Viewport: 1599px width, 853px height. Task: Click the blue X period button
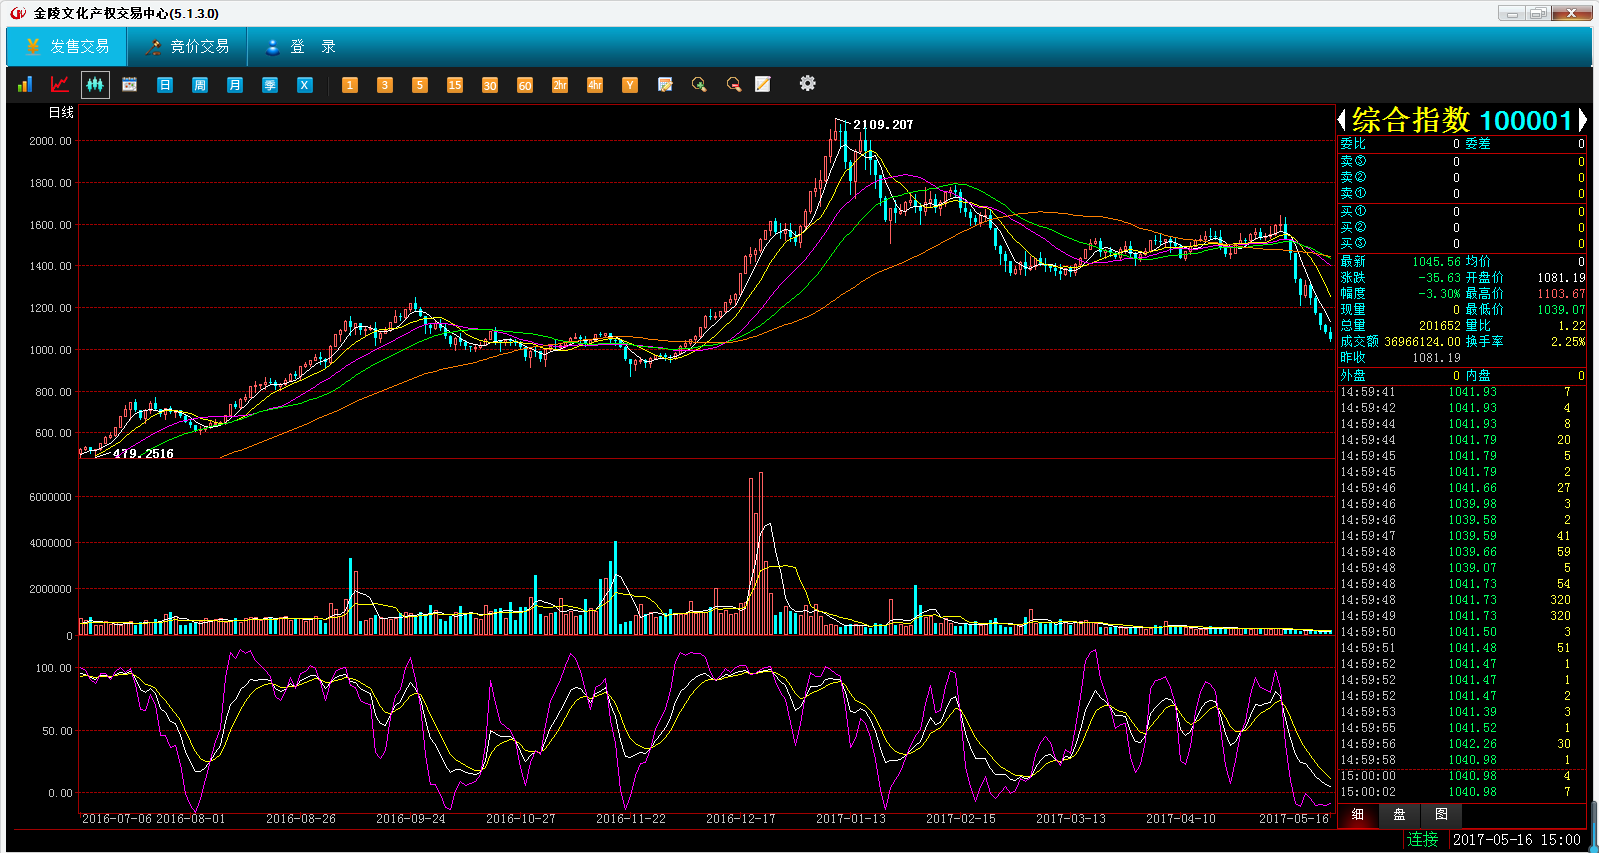tap(305, 85)
